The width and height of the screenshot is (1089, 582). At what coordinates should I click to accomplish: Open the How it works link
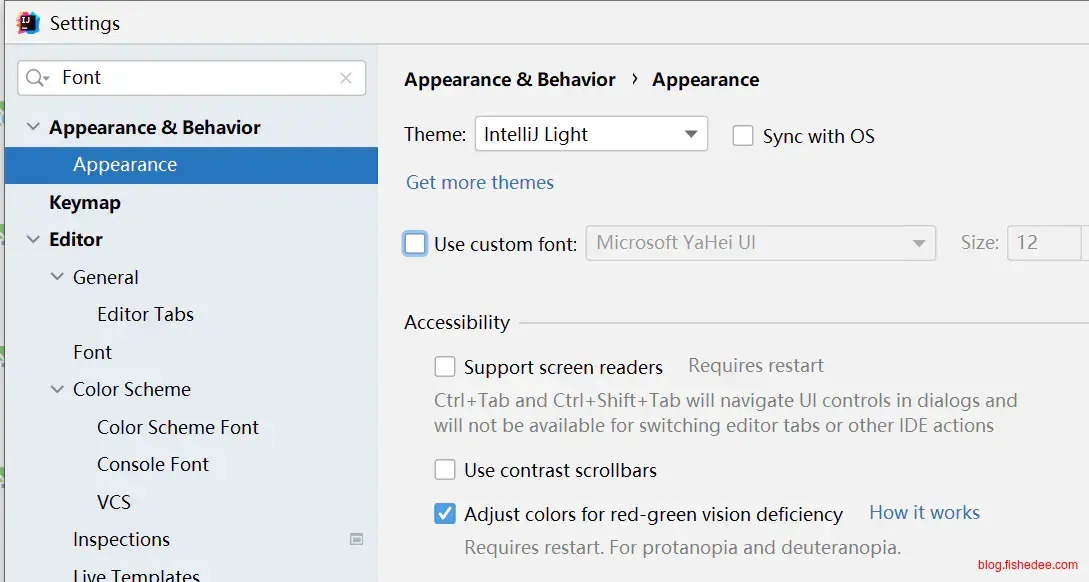[924, 513]
